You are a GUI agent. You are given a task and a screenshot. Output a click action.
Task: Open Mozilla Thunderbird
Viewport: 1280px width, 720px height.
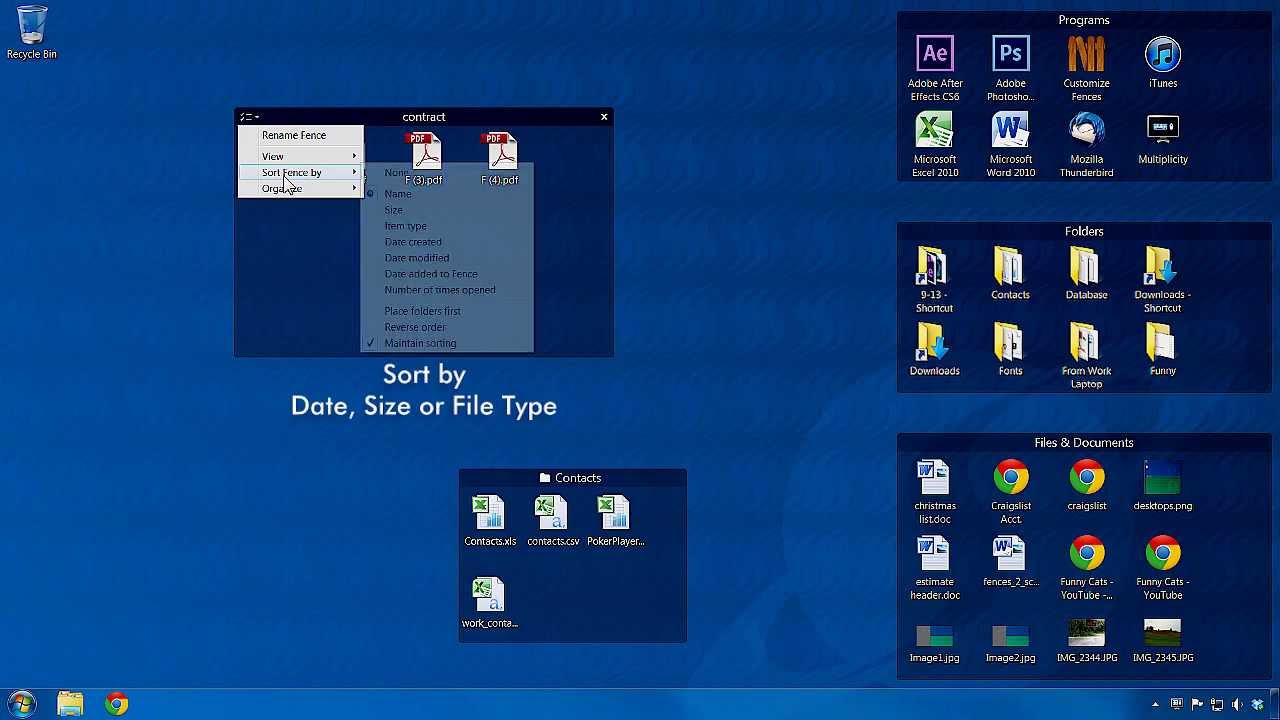point(1086,130)
